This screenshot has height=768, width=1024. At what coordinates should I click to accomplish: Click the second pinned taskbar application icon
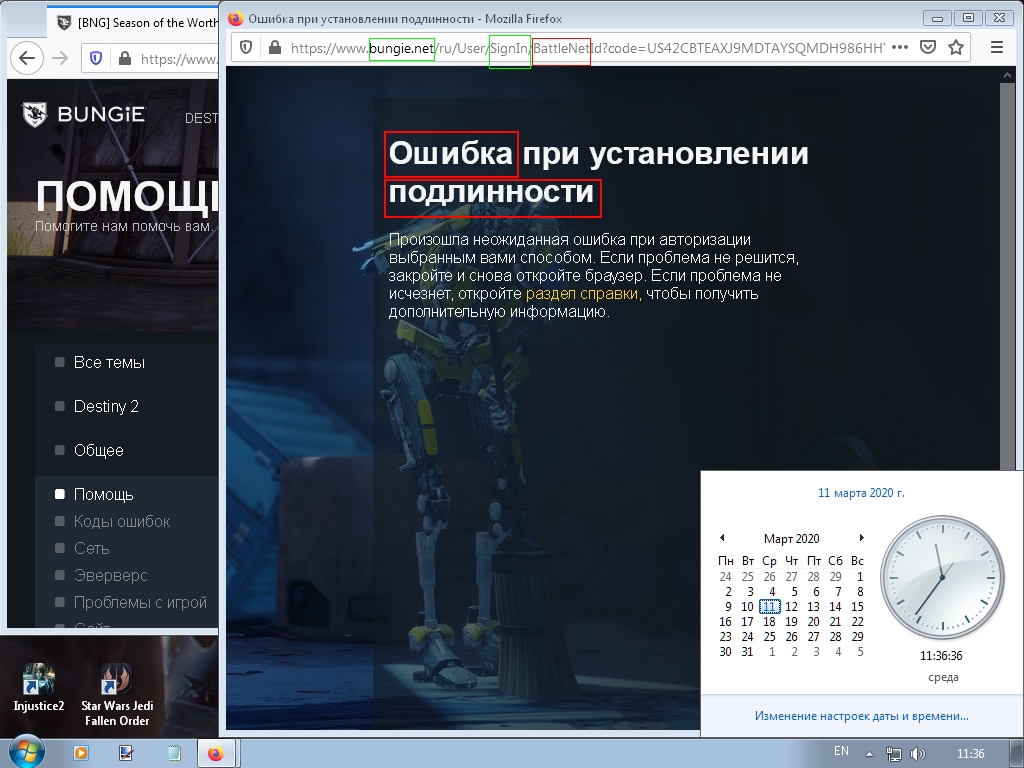[x=126, y=753]
